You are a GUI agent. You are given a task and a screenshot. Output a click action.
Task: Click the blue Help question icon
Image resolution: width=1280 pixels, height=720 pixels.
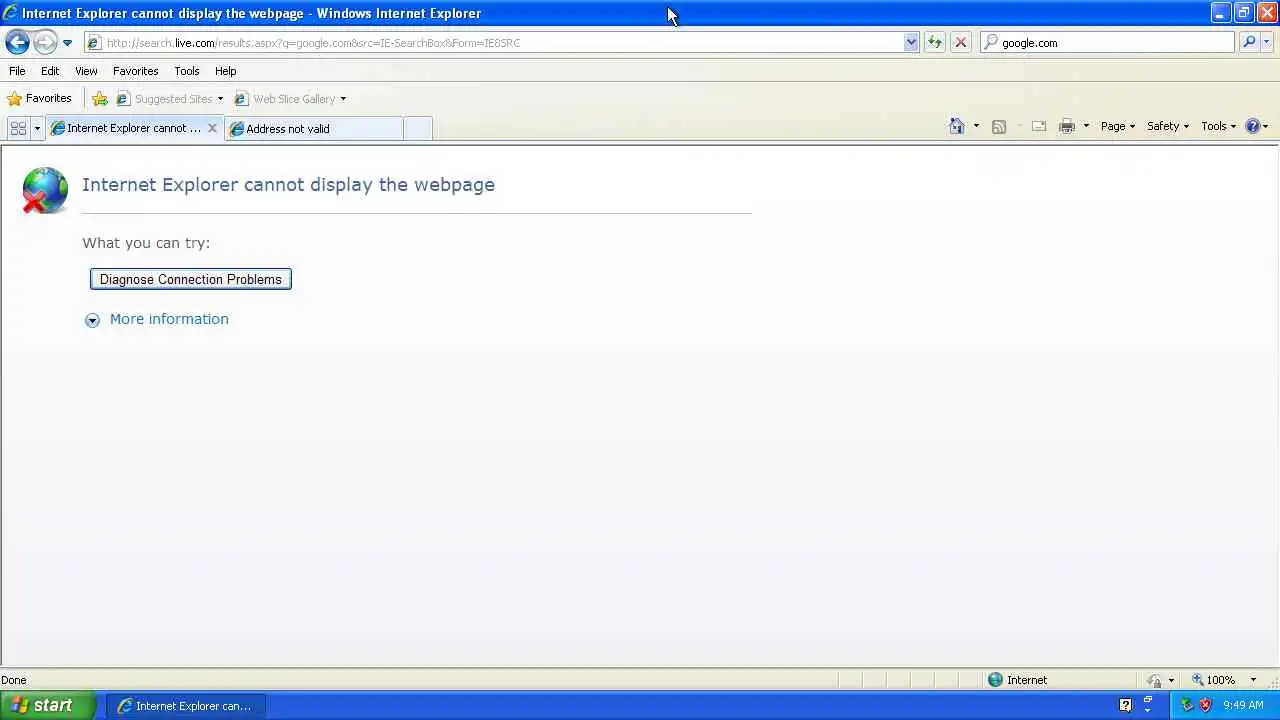coord(1253,126)
